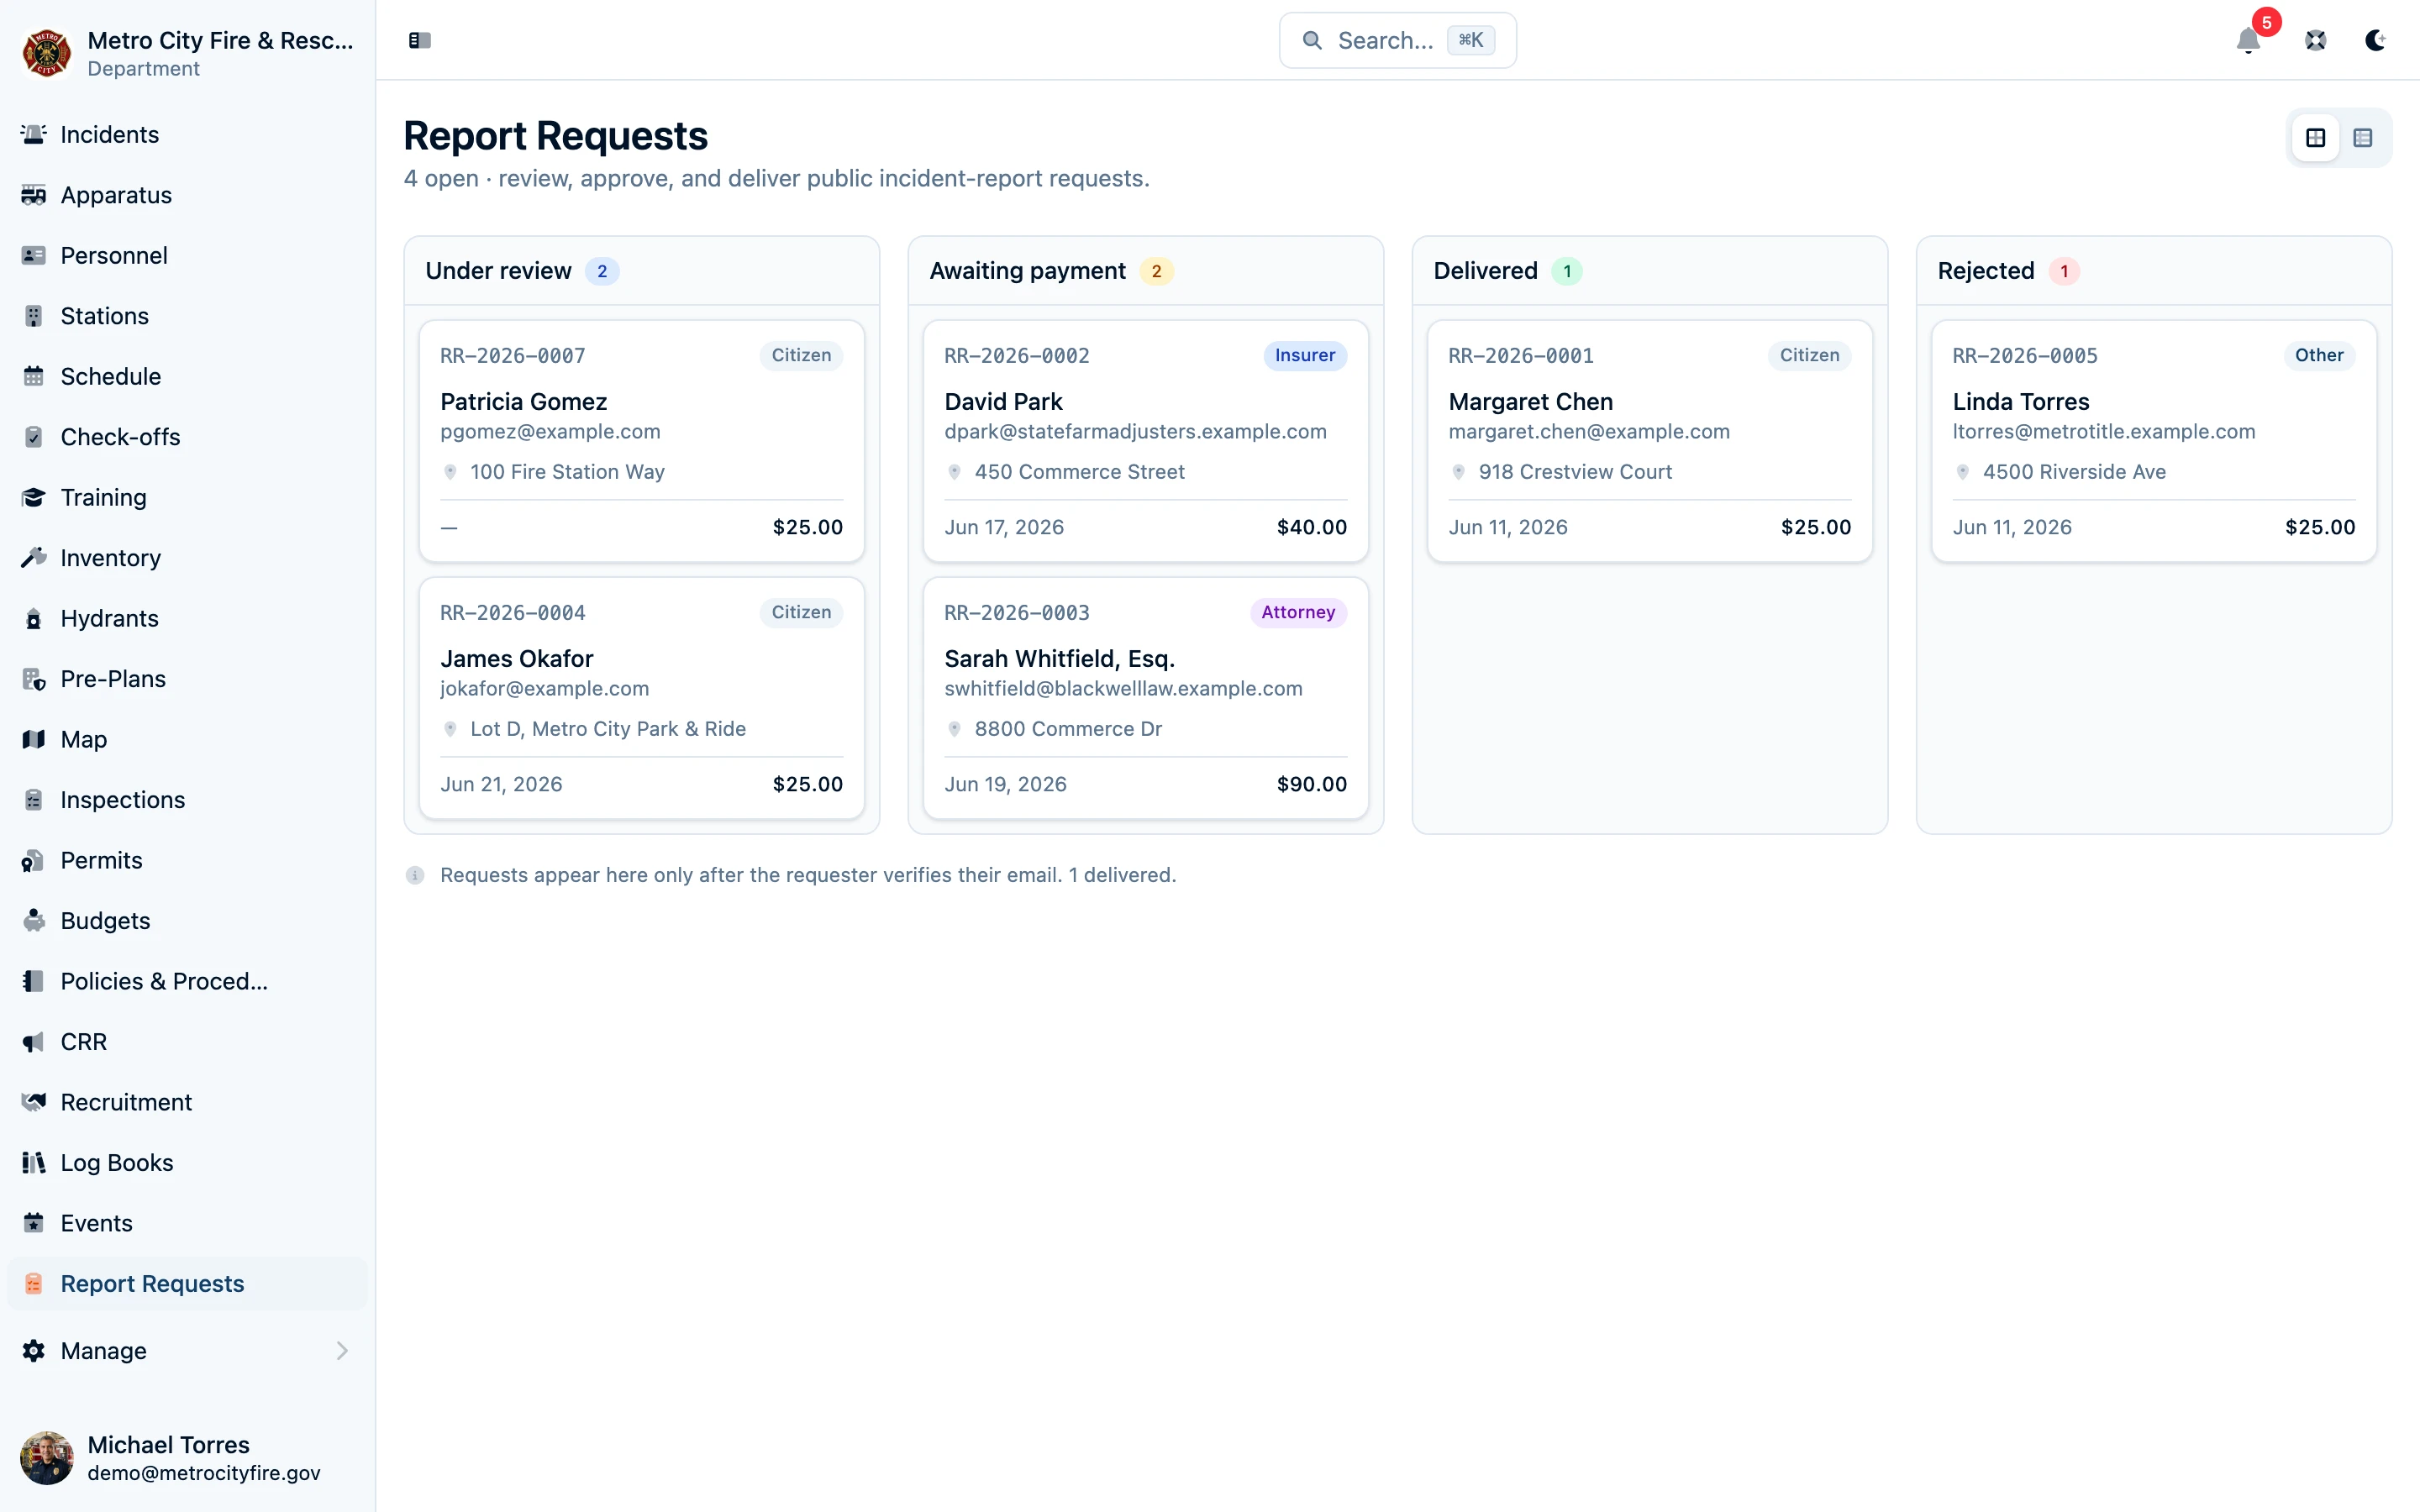The width and height of the screenshot is (2420, 1512).
Task: Click the Manage gear icon
Action: [x=34, y=1351]
